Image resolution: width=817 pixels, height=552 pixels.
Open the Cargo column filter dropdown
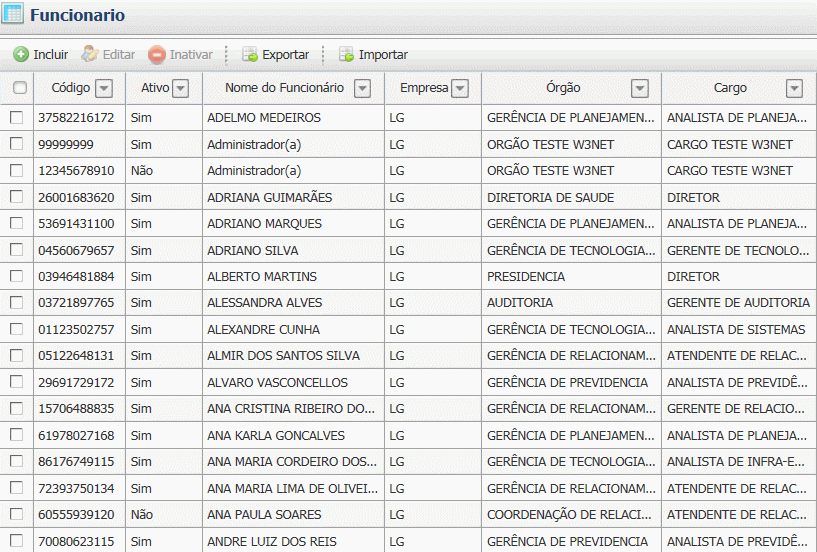(794, 88)
